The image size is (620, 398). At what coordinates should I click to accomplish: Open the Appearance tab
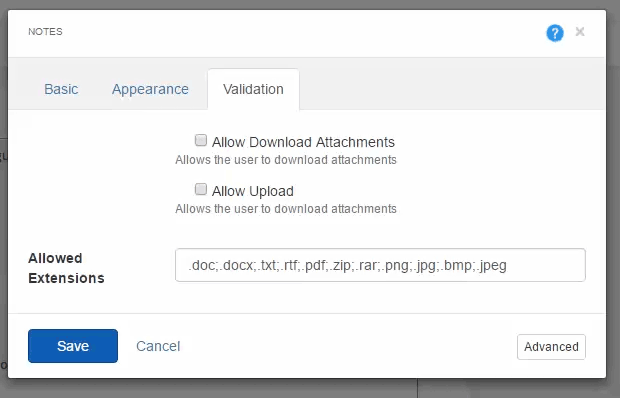click(150, 89)
